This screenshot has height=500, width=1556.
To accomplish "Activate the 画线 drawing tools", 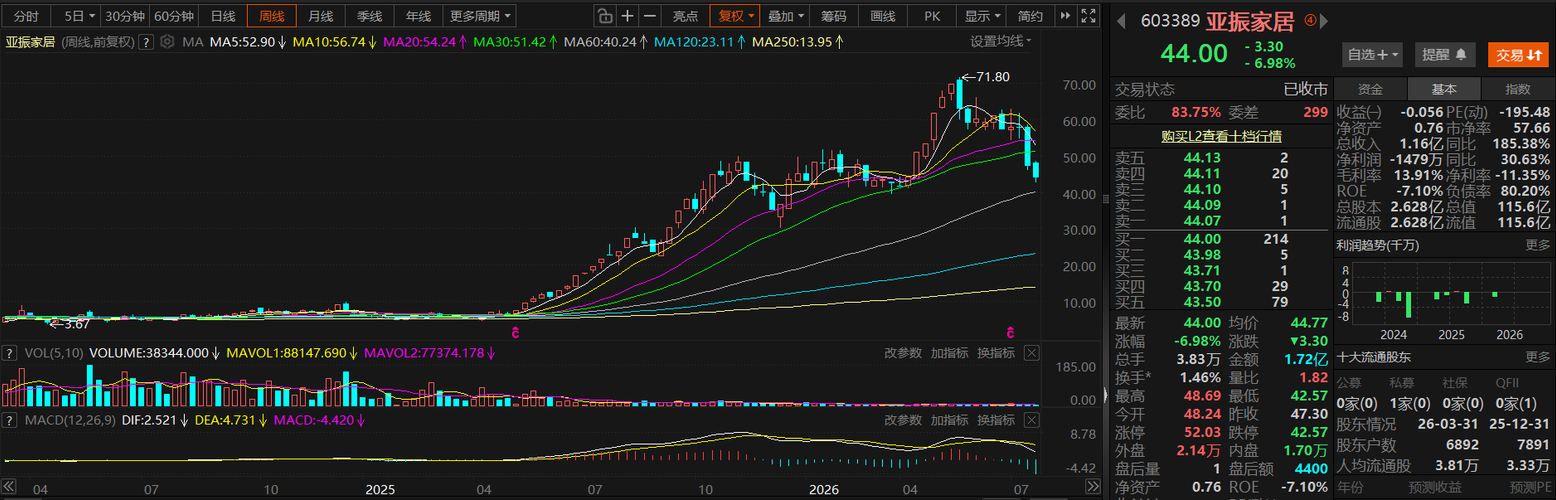I will tap(883, 16).
